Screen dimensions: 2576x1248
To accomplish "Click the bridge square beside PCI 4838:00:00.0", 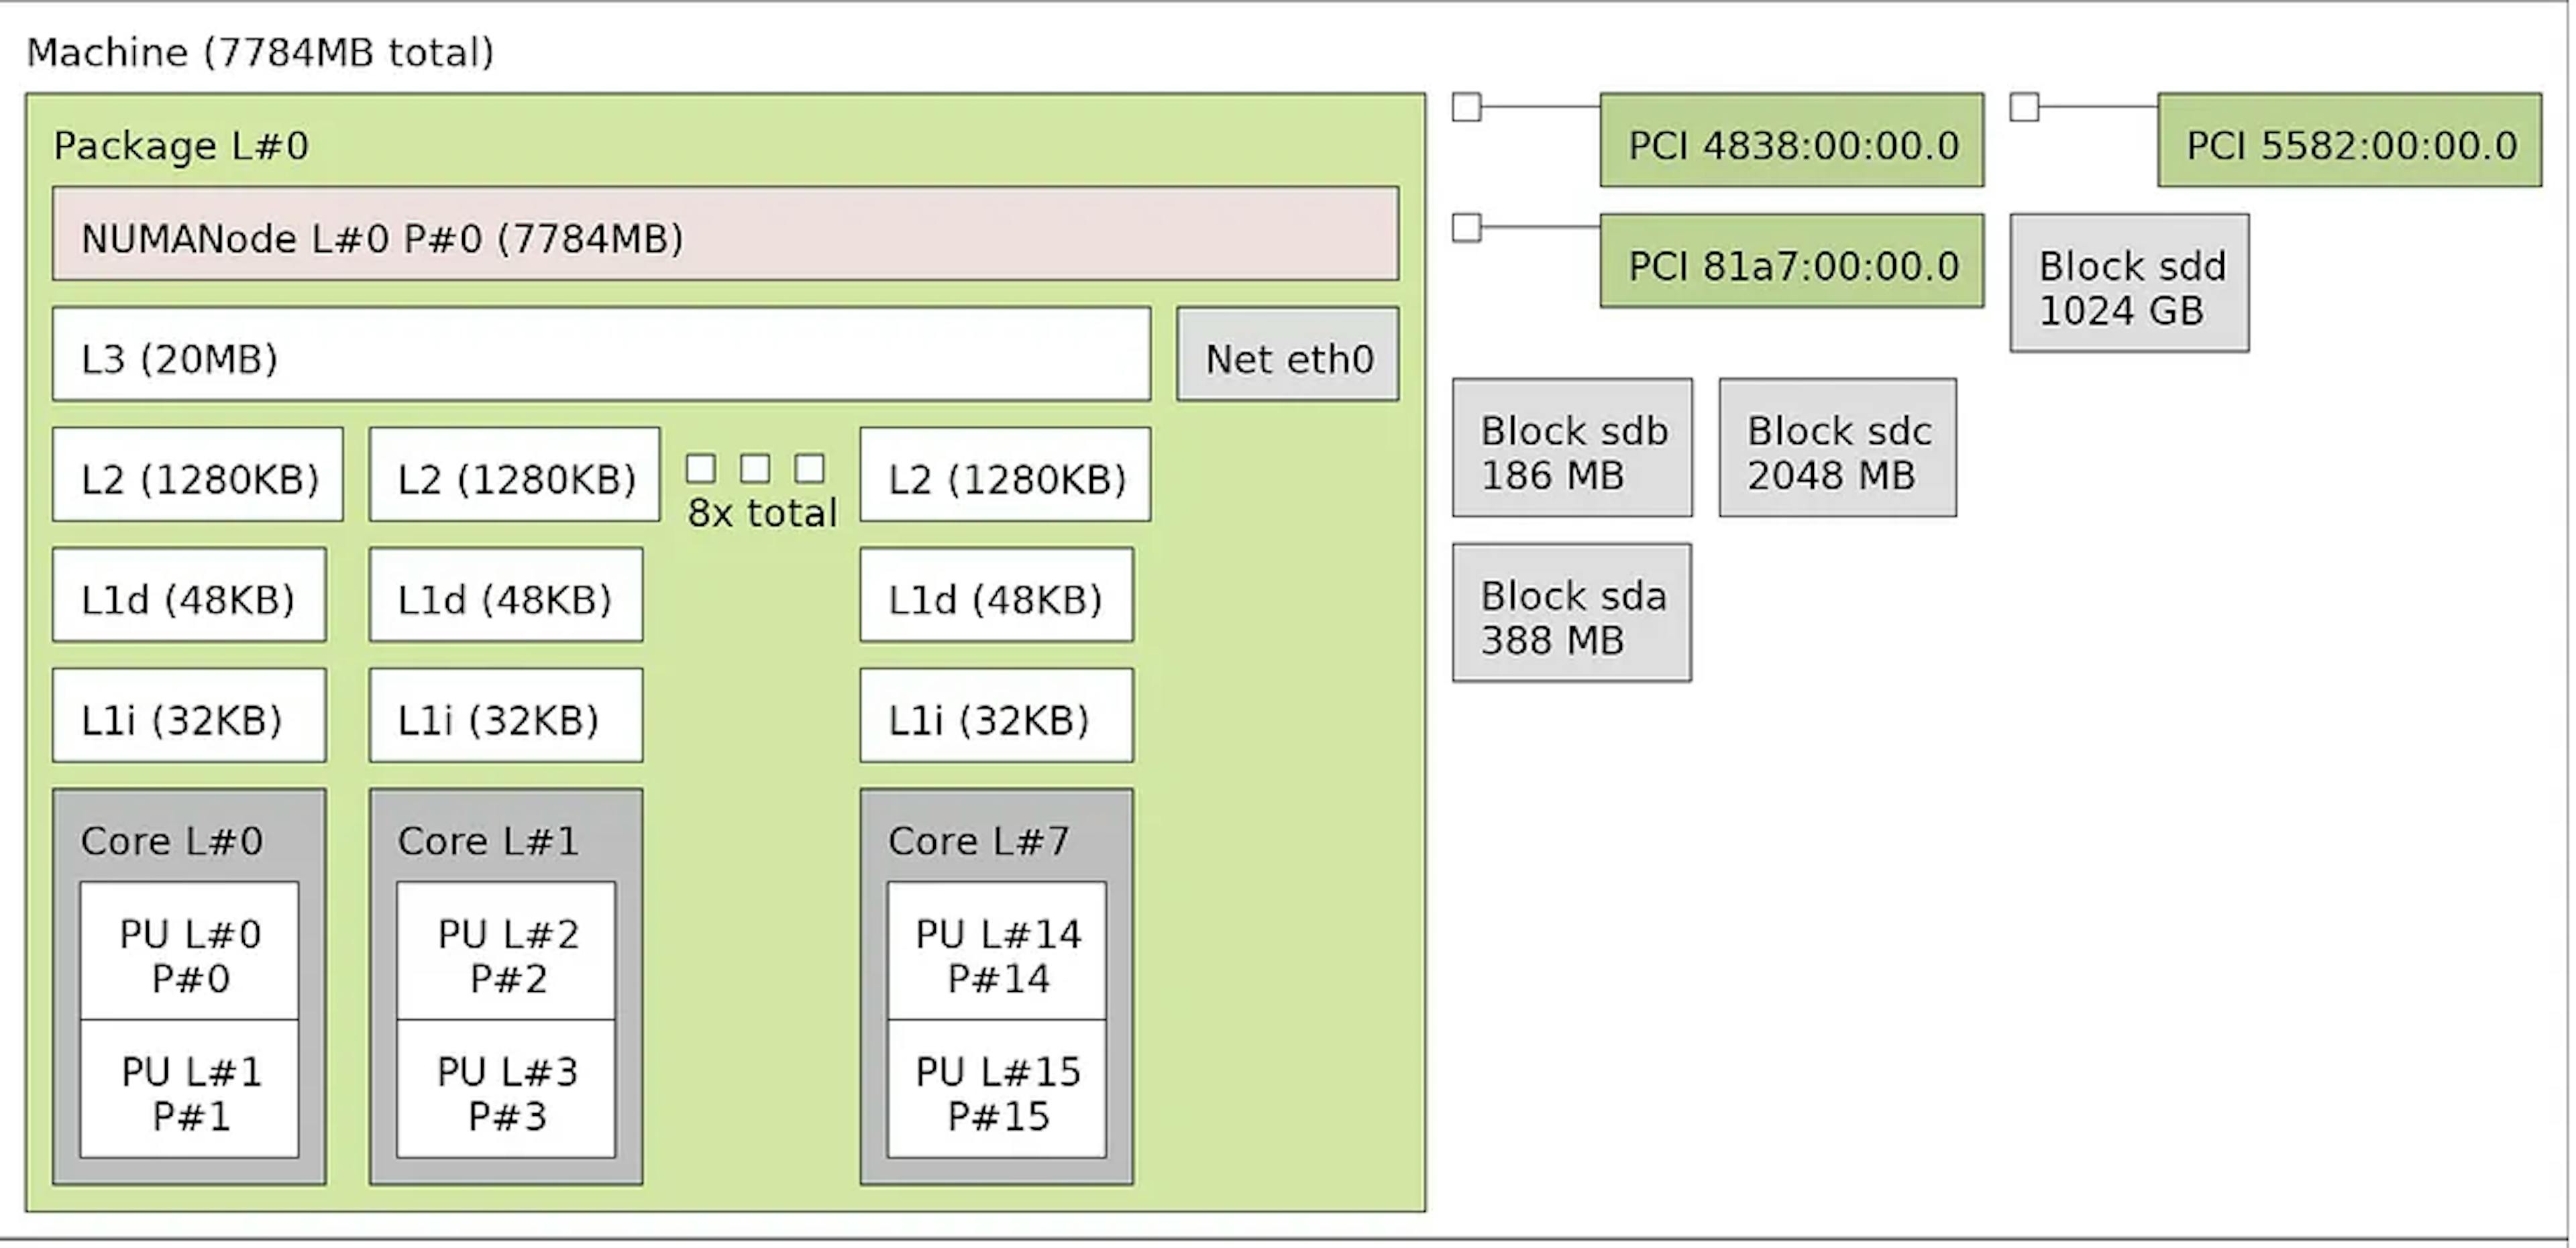I will click(x=1466, y=107).
